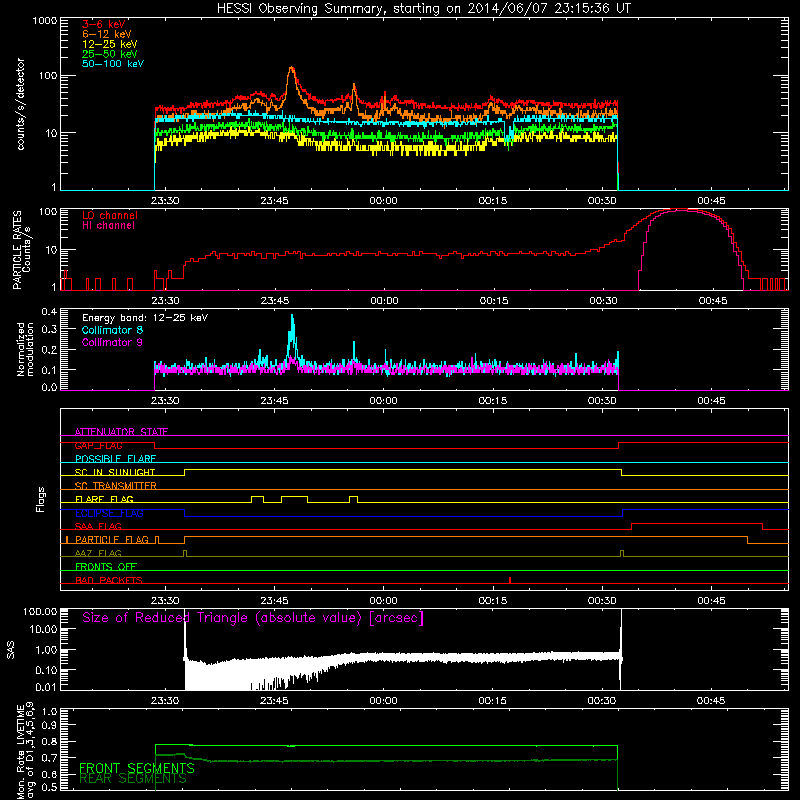Click the Size of Reduced Triangle title

(x=253, y=618)
